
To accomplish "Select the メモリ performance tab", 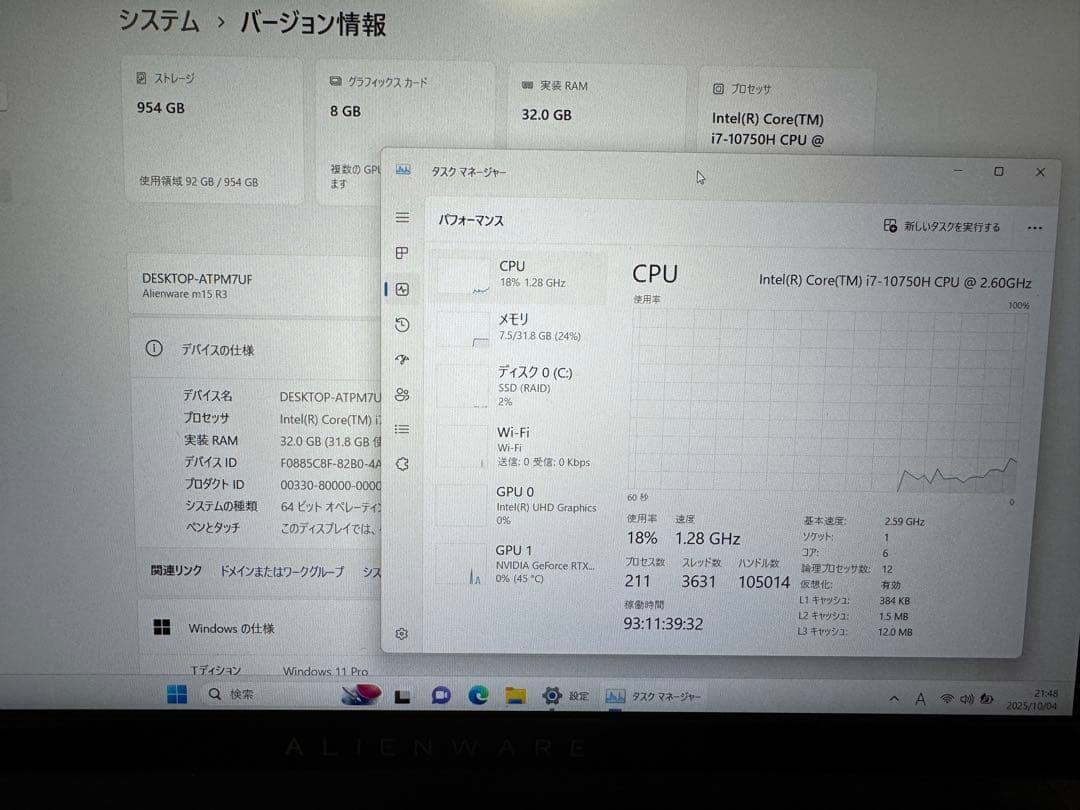I will click(x=520, y=326).
